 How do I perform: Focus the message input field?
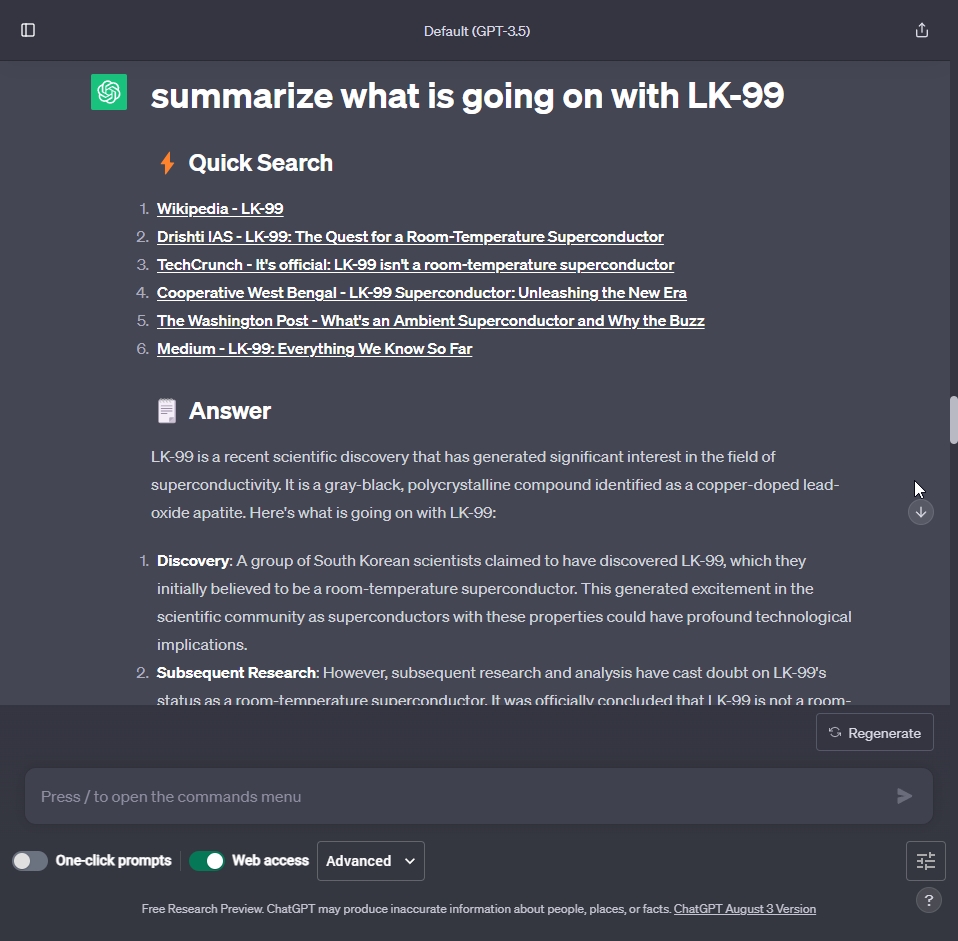tap(460, 796)
